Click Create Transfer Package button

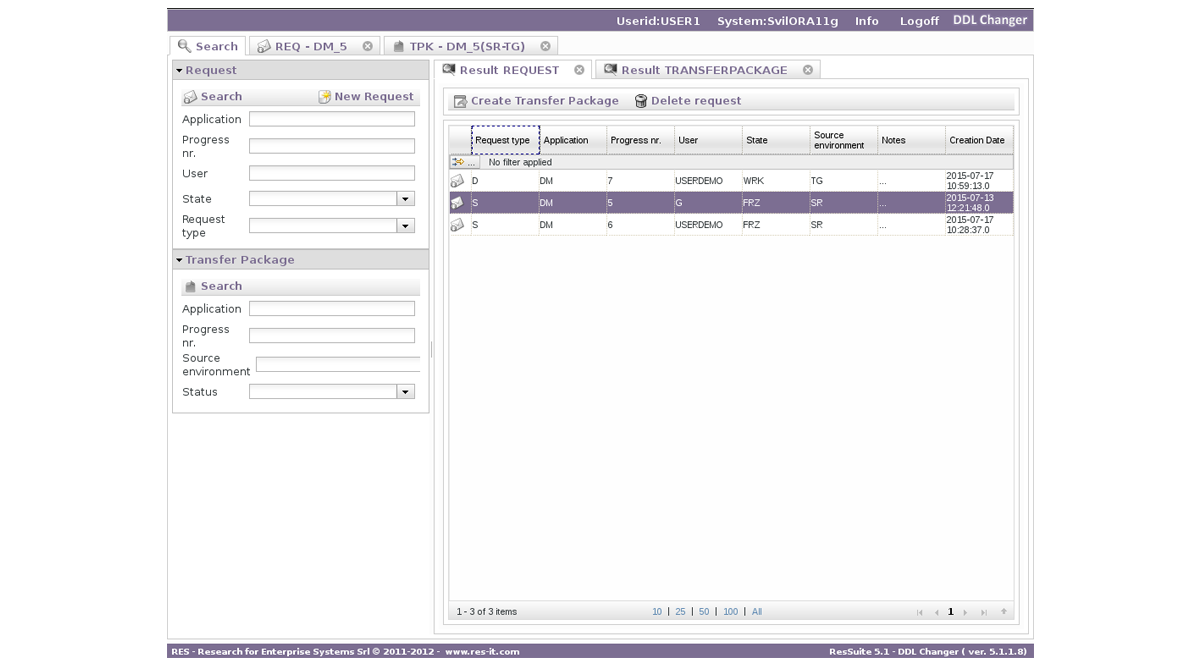pos(536,101)
